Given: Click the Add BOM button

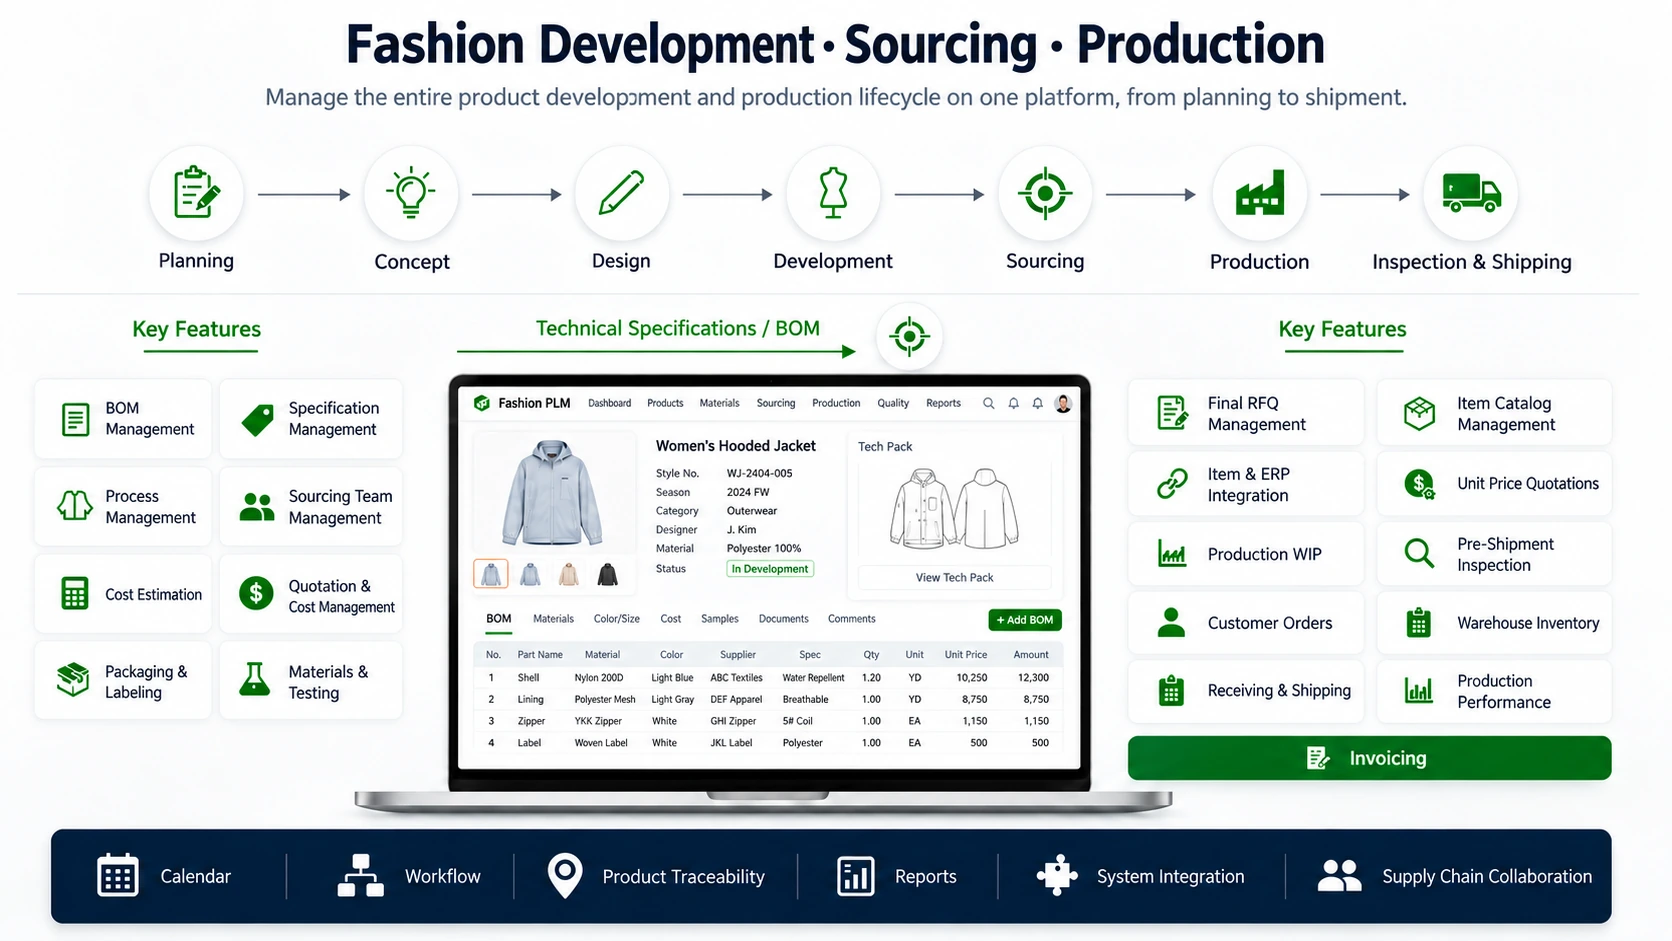Looking at the screenshot, I should pos(1025,620).
